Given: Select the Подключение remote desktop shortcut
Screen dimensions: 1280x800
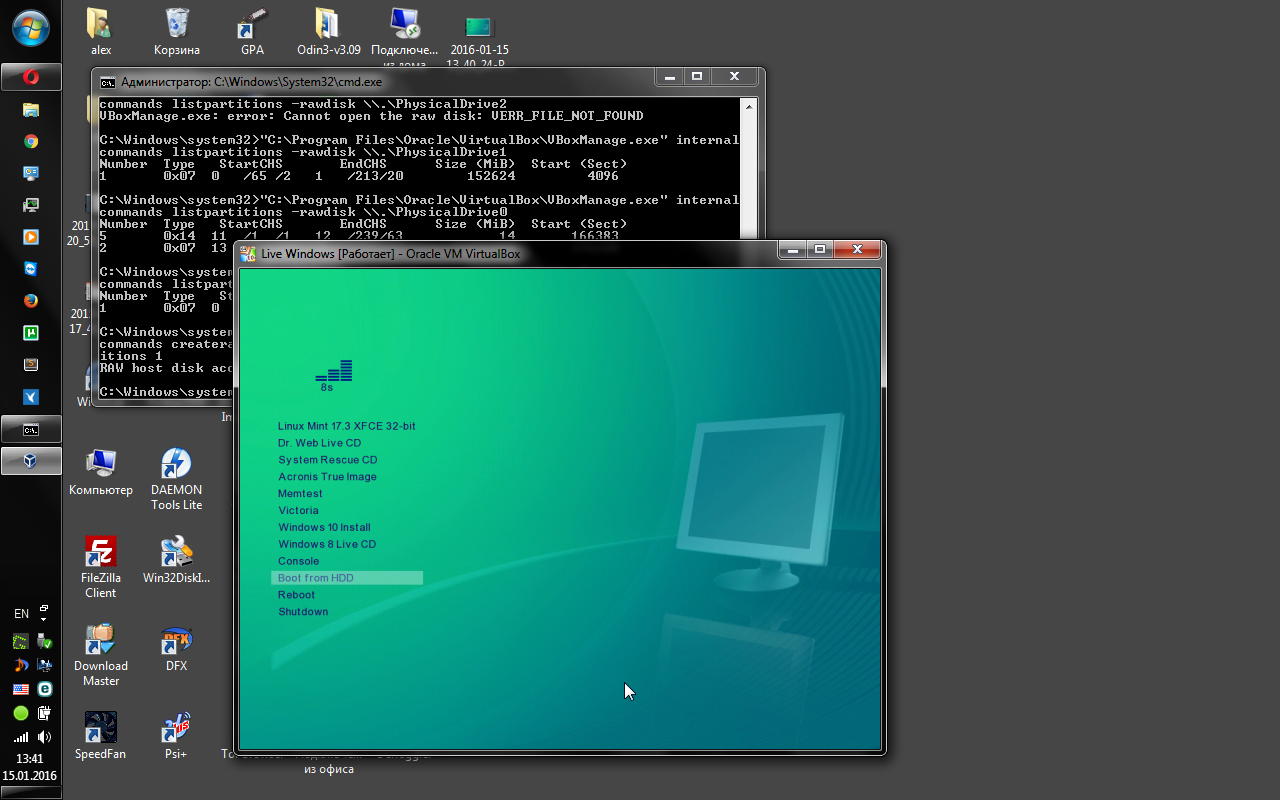Looking at the screenshot, I should click(404, 37).
